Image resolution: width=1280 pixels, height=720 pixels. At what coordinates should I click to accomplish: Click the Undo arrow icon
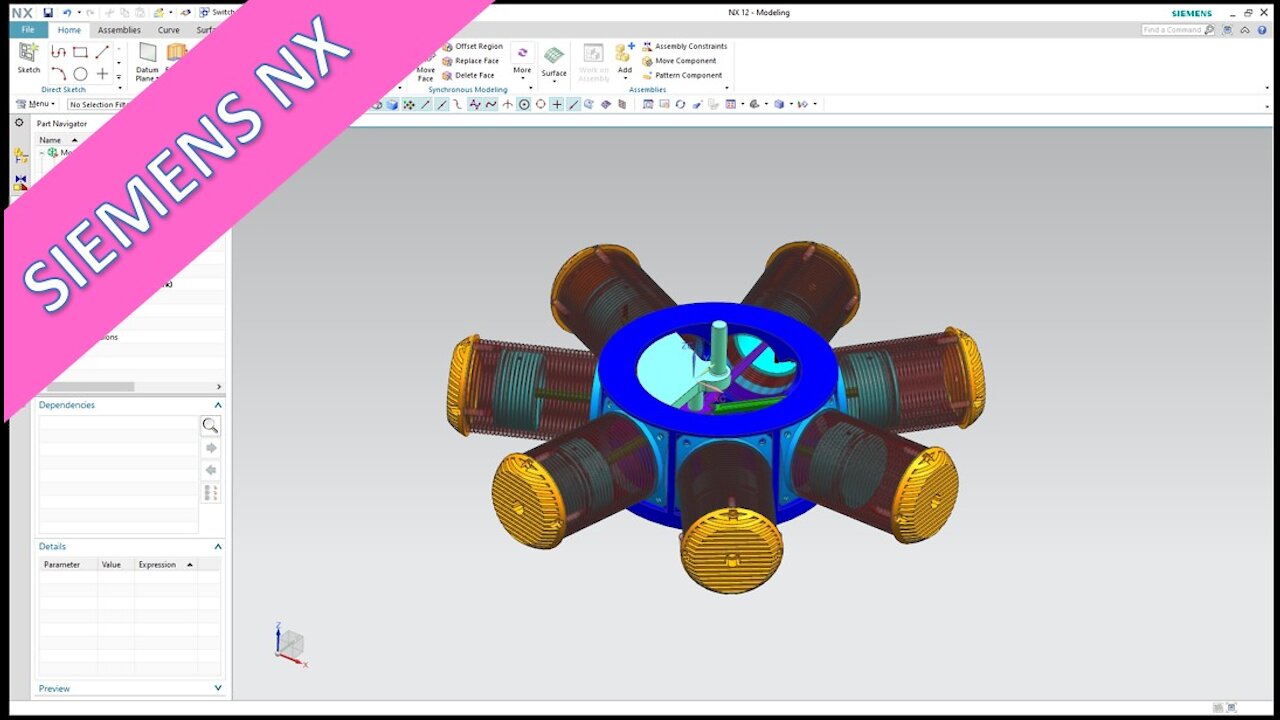(x=66, y=13)
